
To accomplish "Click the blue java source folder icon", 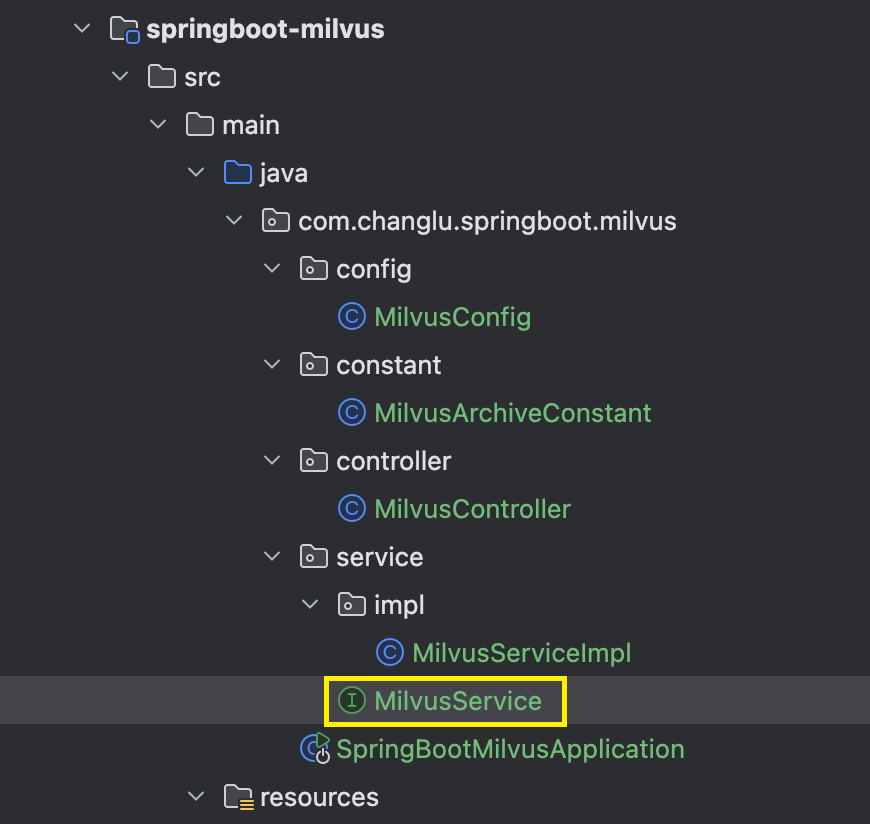I will (237, 173).
